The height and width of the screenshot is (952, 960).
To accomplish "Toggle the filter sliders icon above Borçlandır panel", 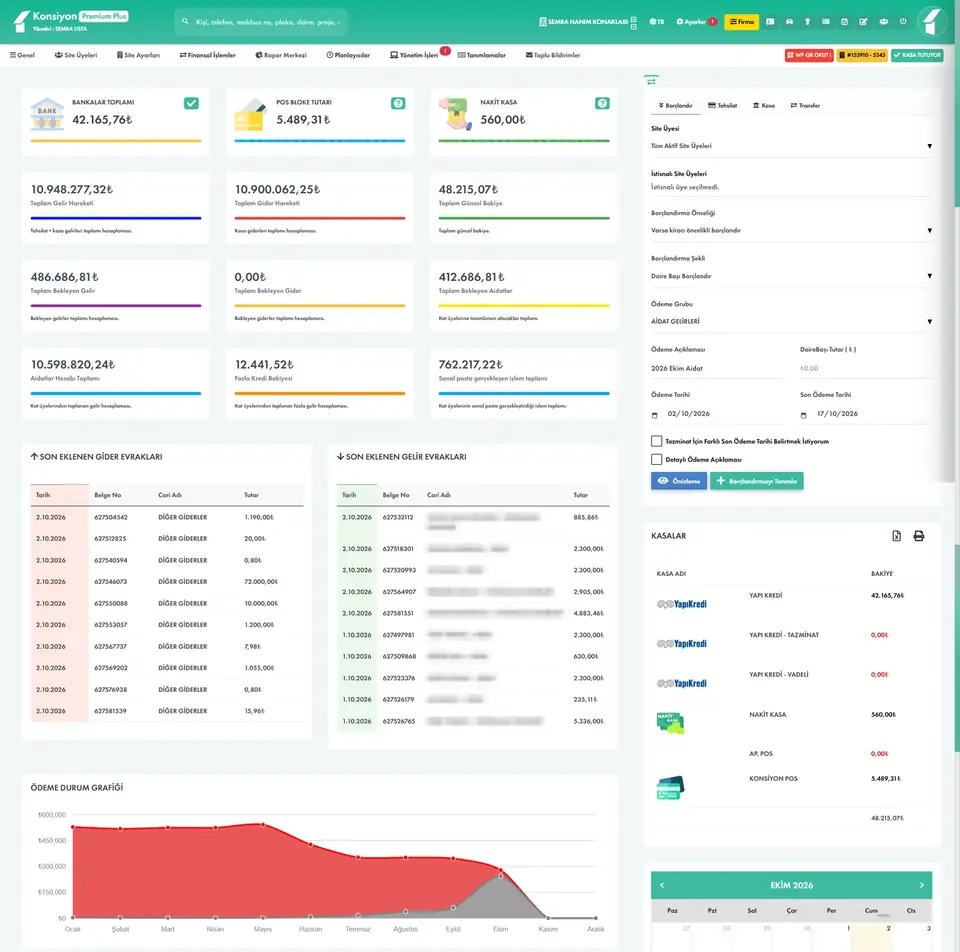I will click(651, 81).
